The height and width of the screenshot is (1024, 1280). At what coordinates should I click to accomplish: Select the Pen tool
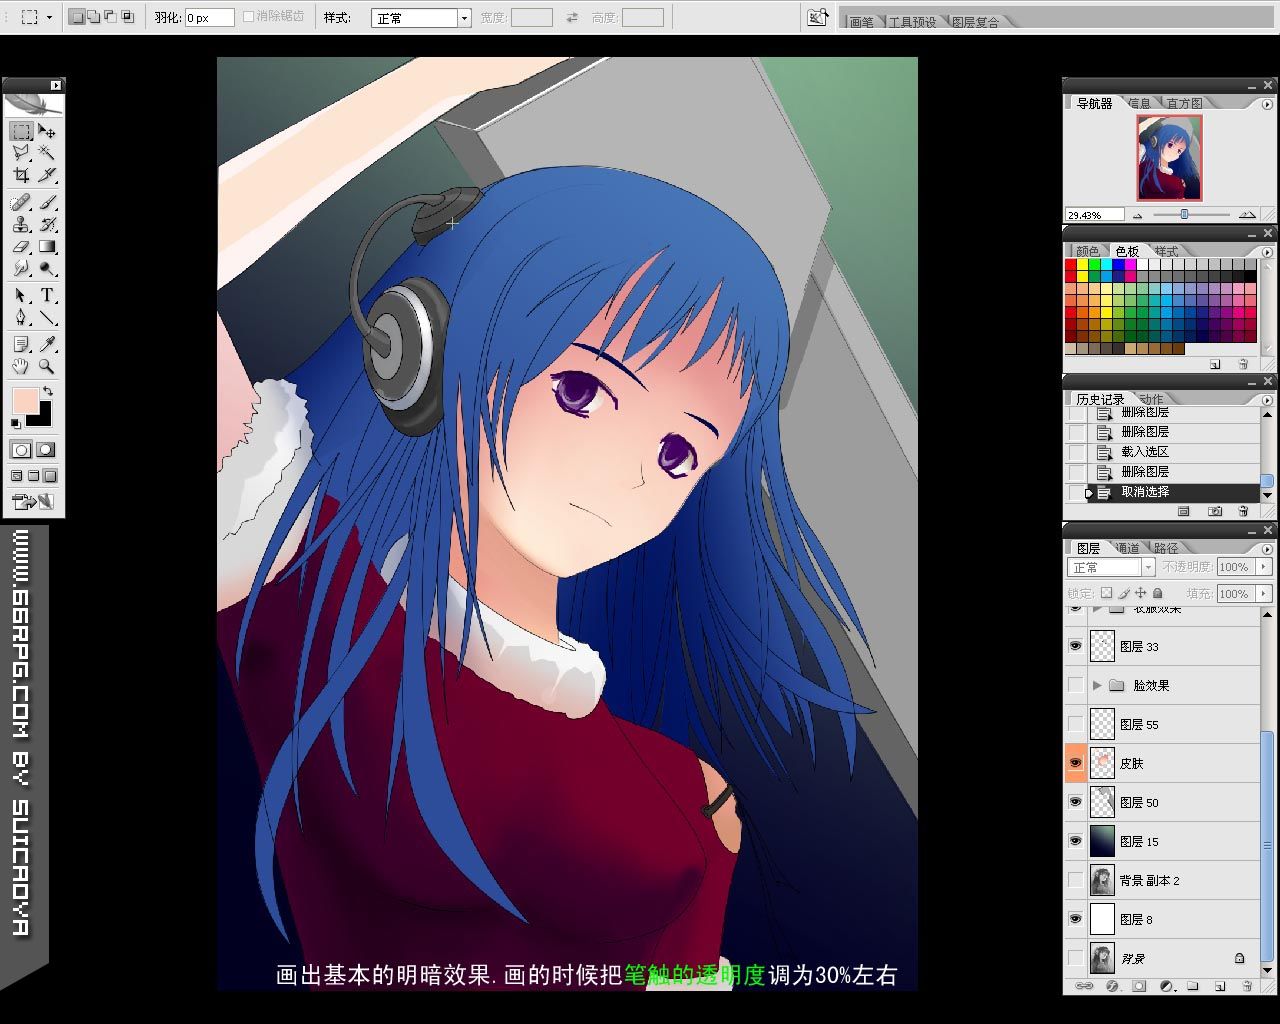21,318
